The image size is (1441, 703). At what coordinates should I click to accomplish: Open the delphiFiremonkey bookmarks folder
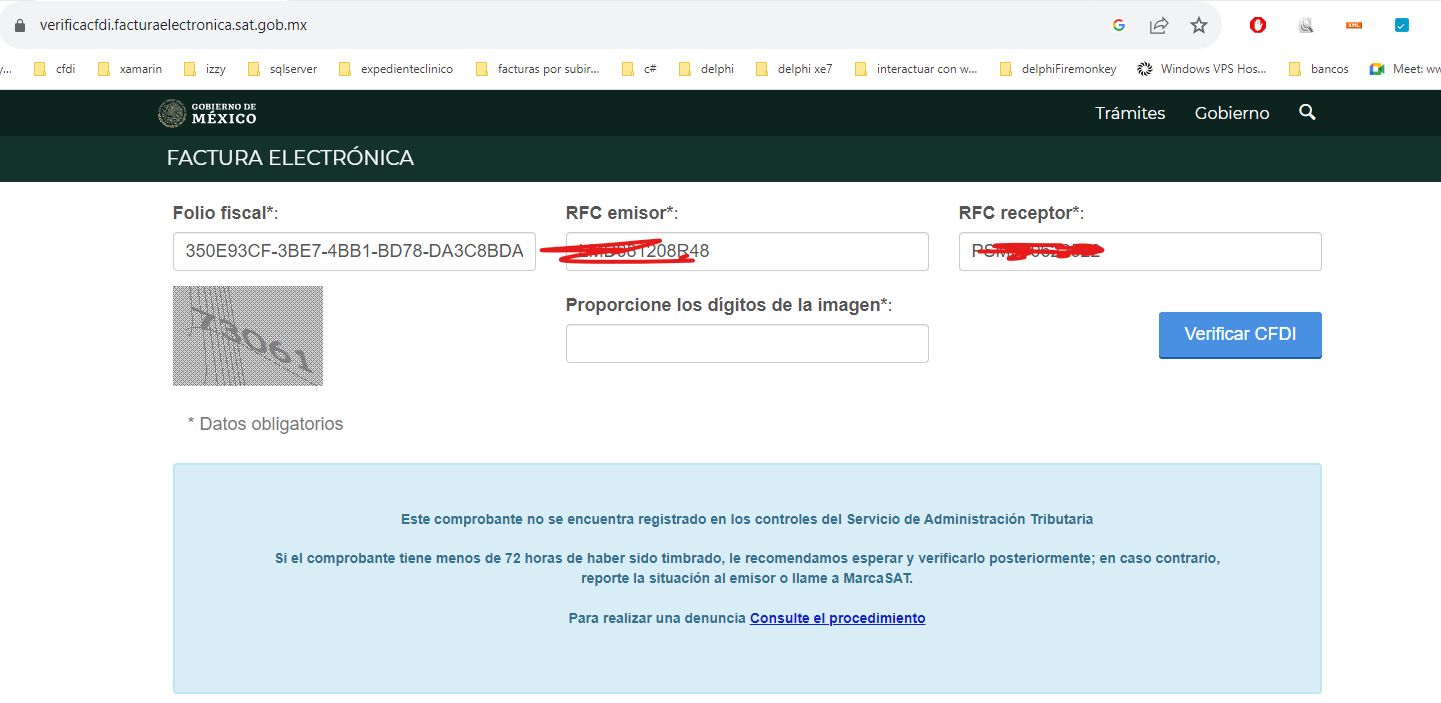(1057, 69)
